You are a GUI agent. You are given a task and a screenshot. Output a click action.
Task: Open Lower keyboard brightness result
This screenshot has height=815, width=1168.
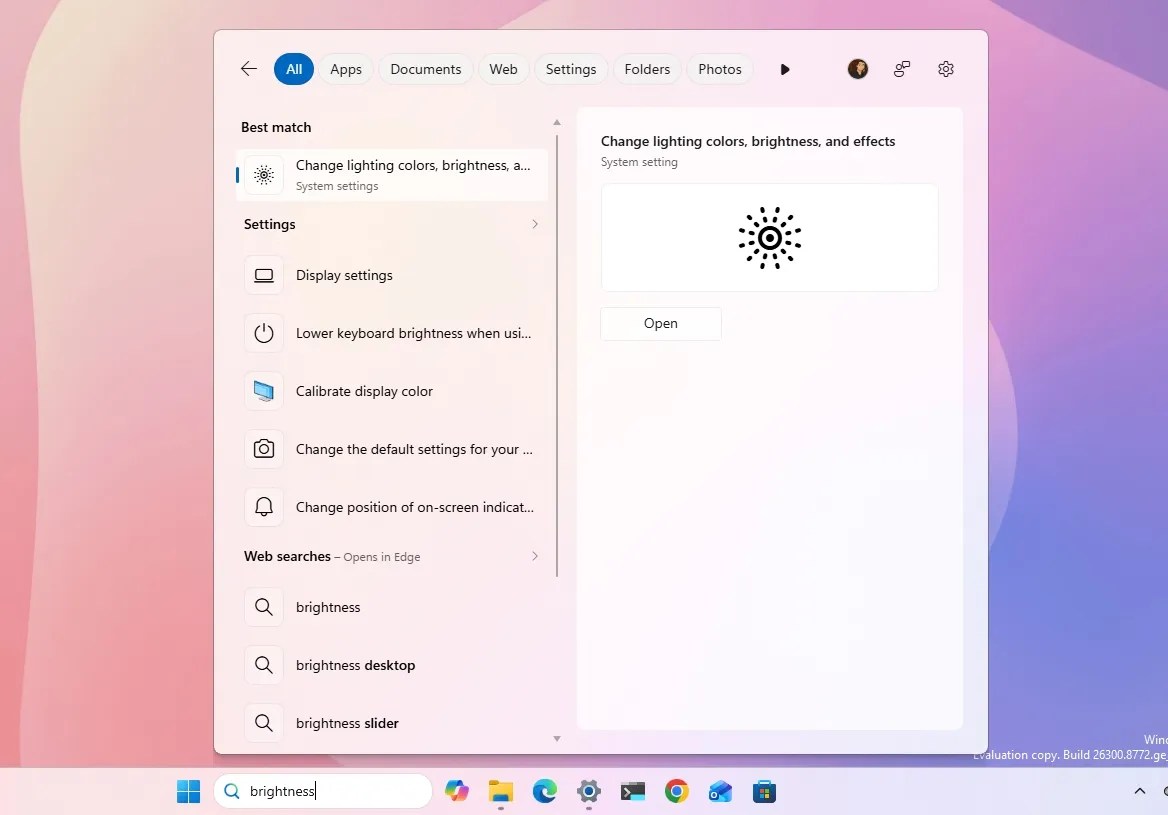392,334
